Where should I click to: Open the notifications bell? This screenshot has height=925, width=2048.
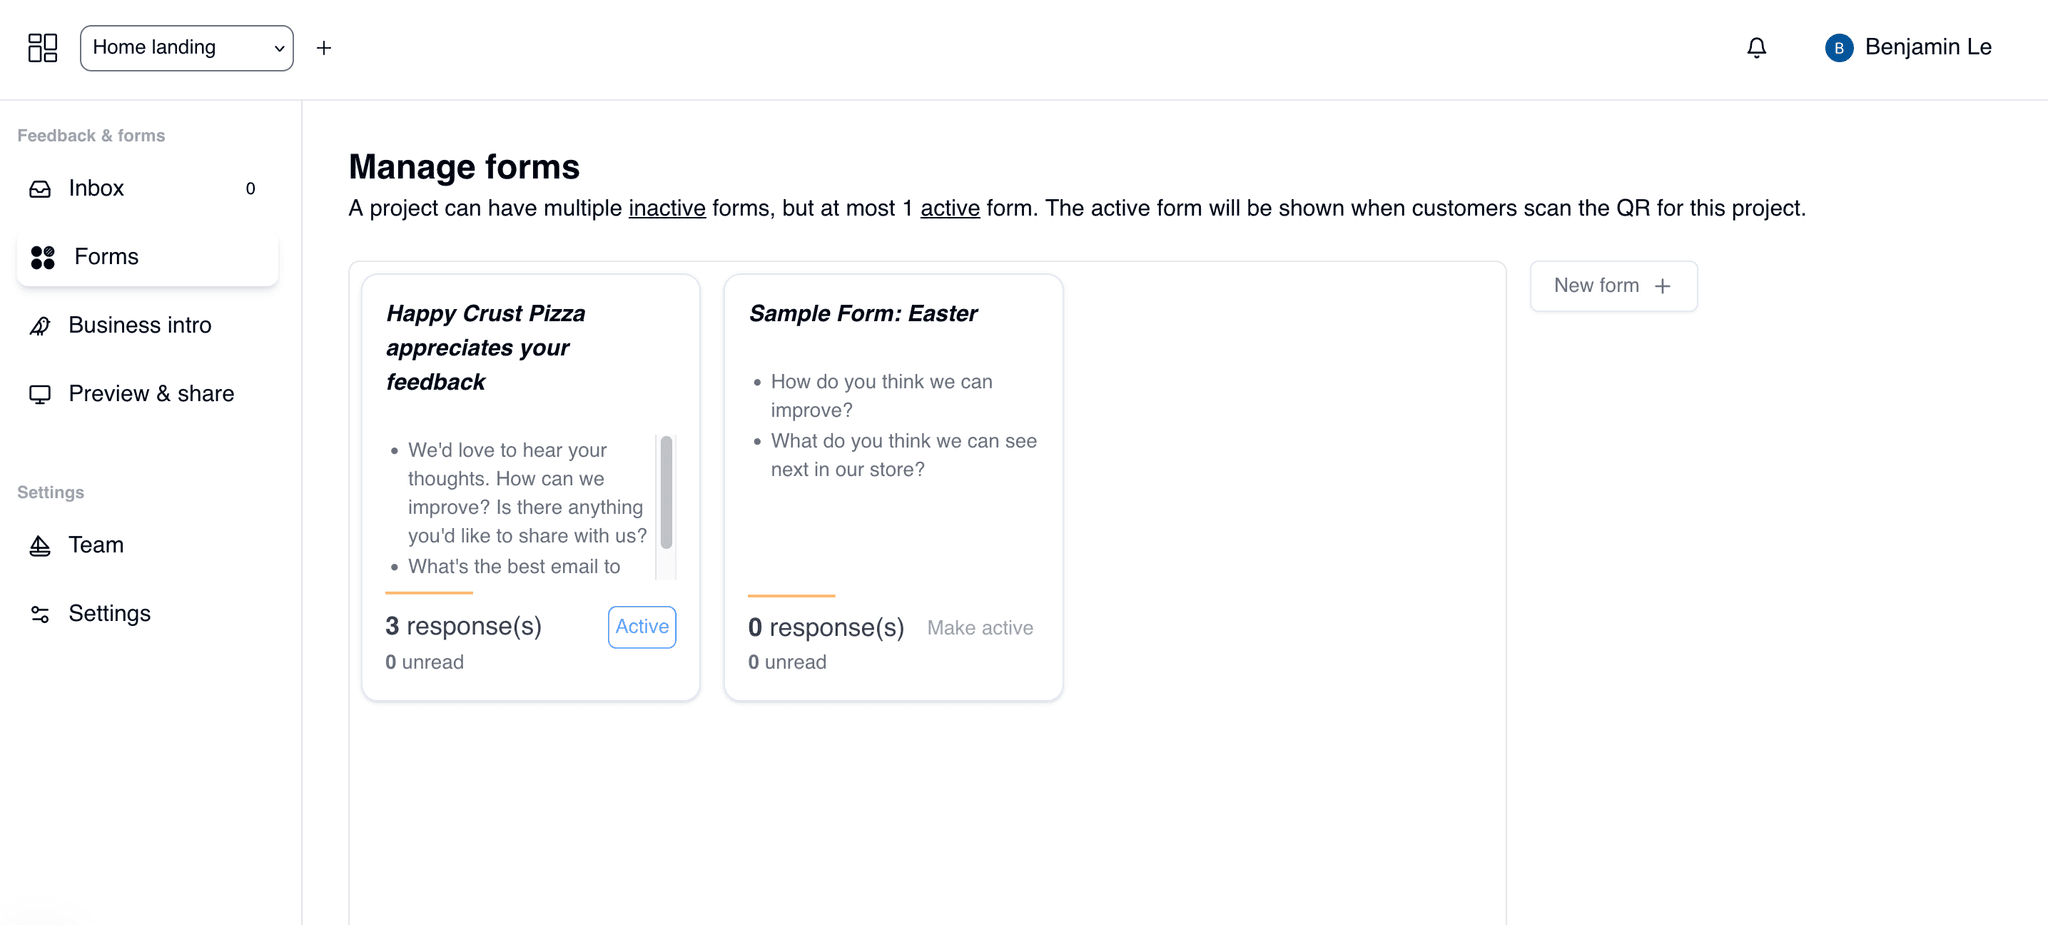1757,47
